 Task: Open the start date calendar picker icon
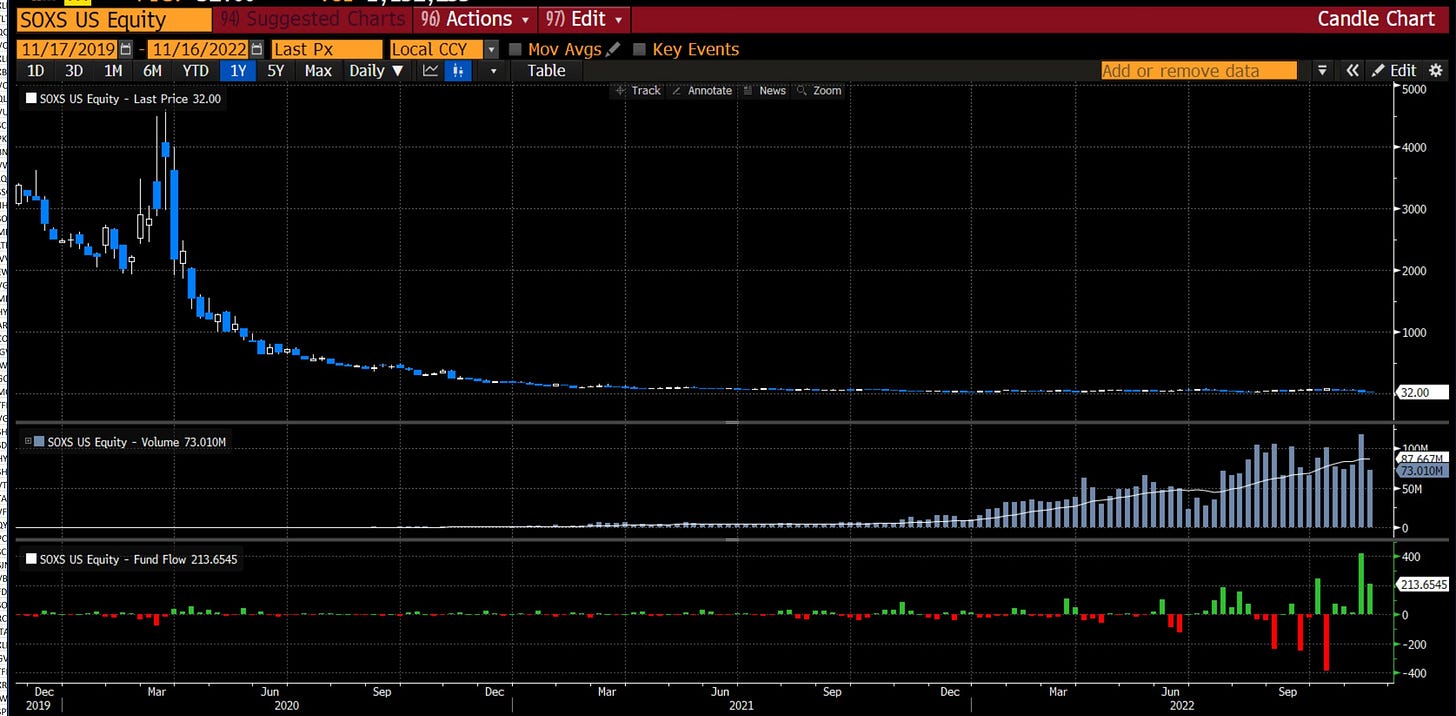[125, 49]
